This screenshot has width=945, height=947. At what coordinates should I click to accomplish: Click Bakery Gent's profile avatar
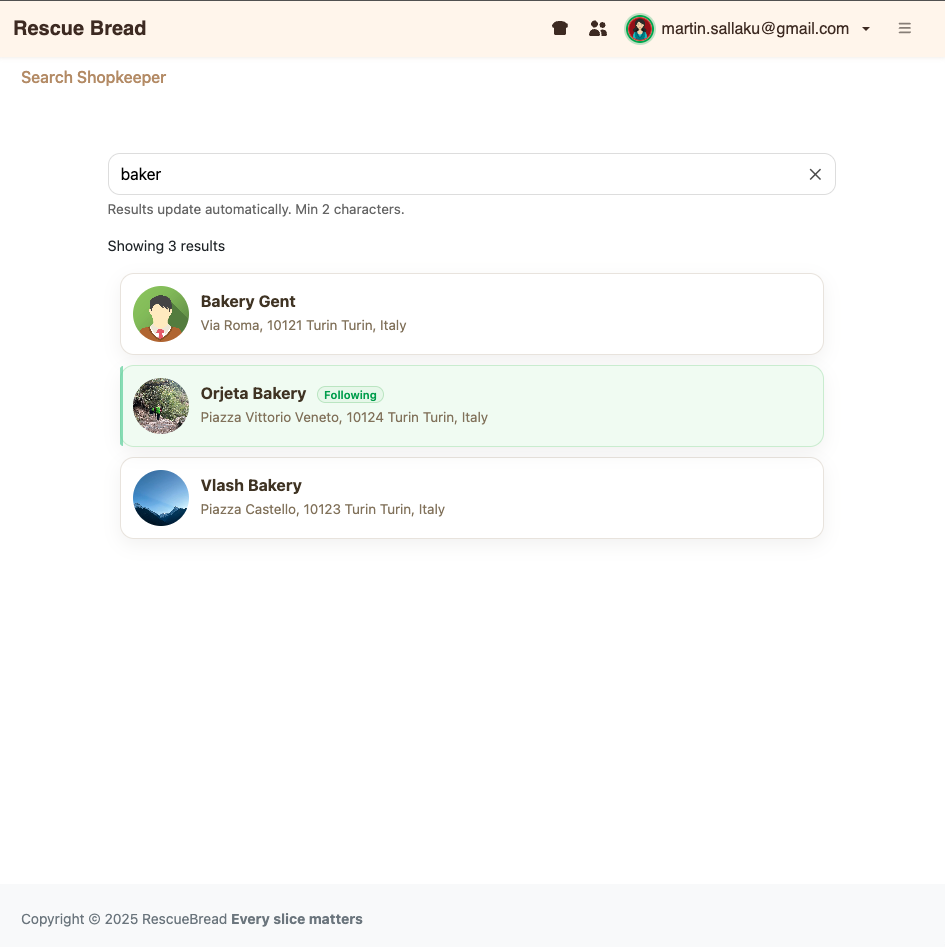tap(161, 314)
